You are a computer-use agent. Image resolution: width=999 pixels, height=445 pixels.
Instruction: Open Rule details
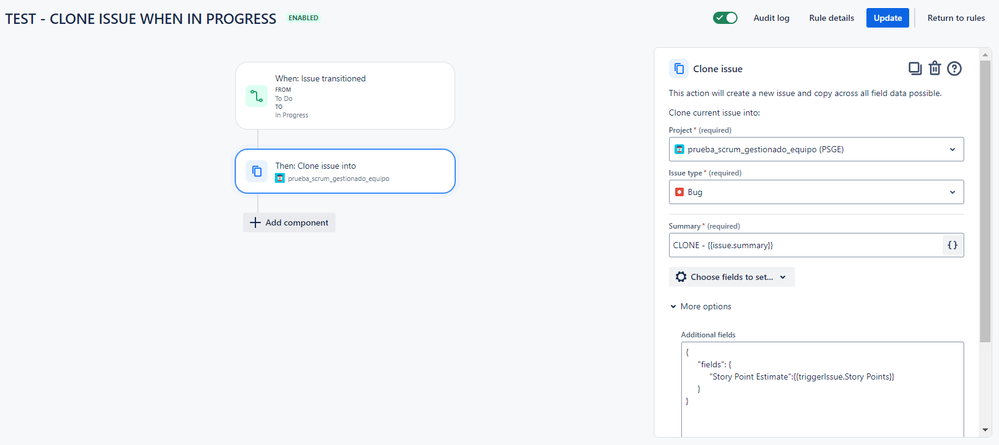831,18
